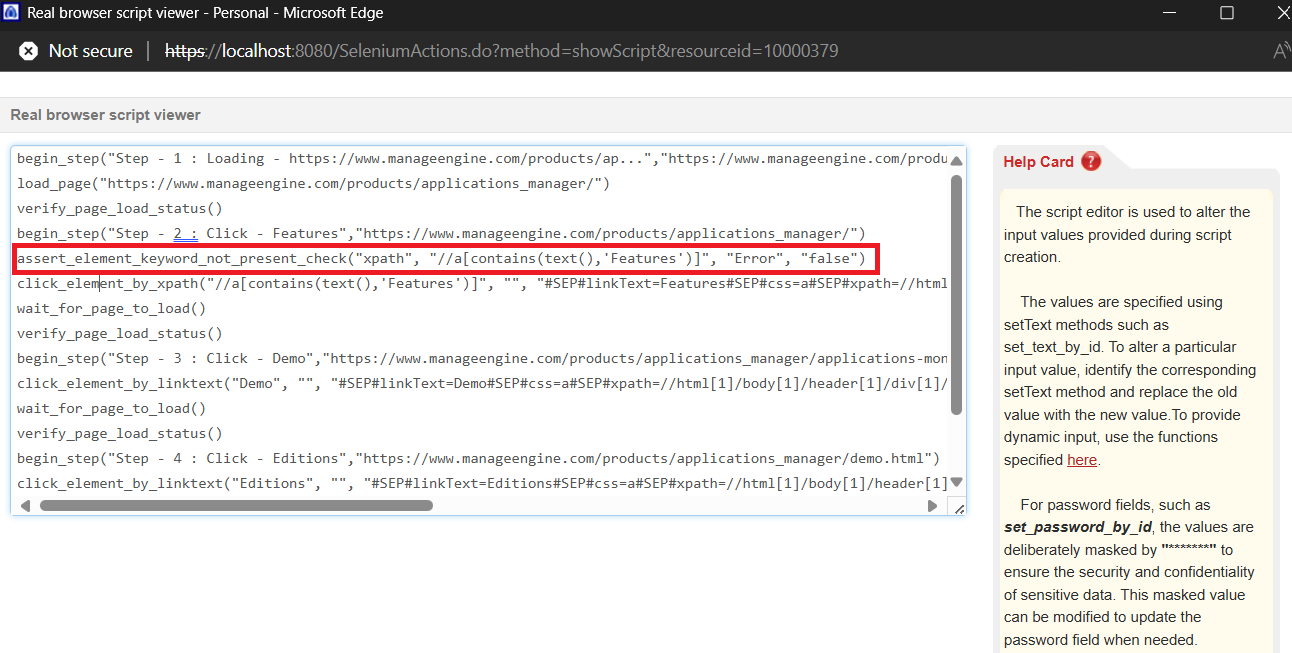1292x653 pixels.
Task: Click the load_page script line
Action: (x=313, y=184)
